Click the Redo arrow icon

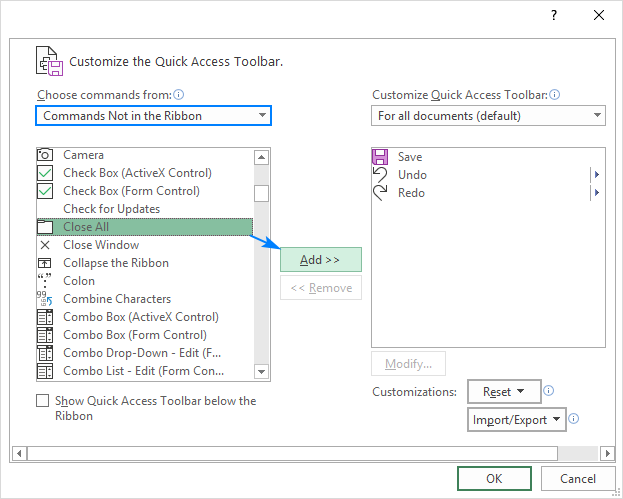point(380,193)
